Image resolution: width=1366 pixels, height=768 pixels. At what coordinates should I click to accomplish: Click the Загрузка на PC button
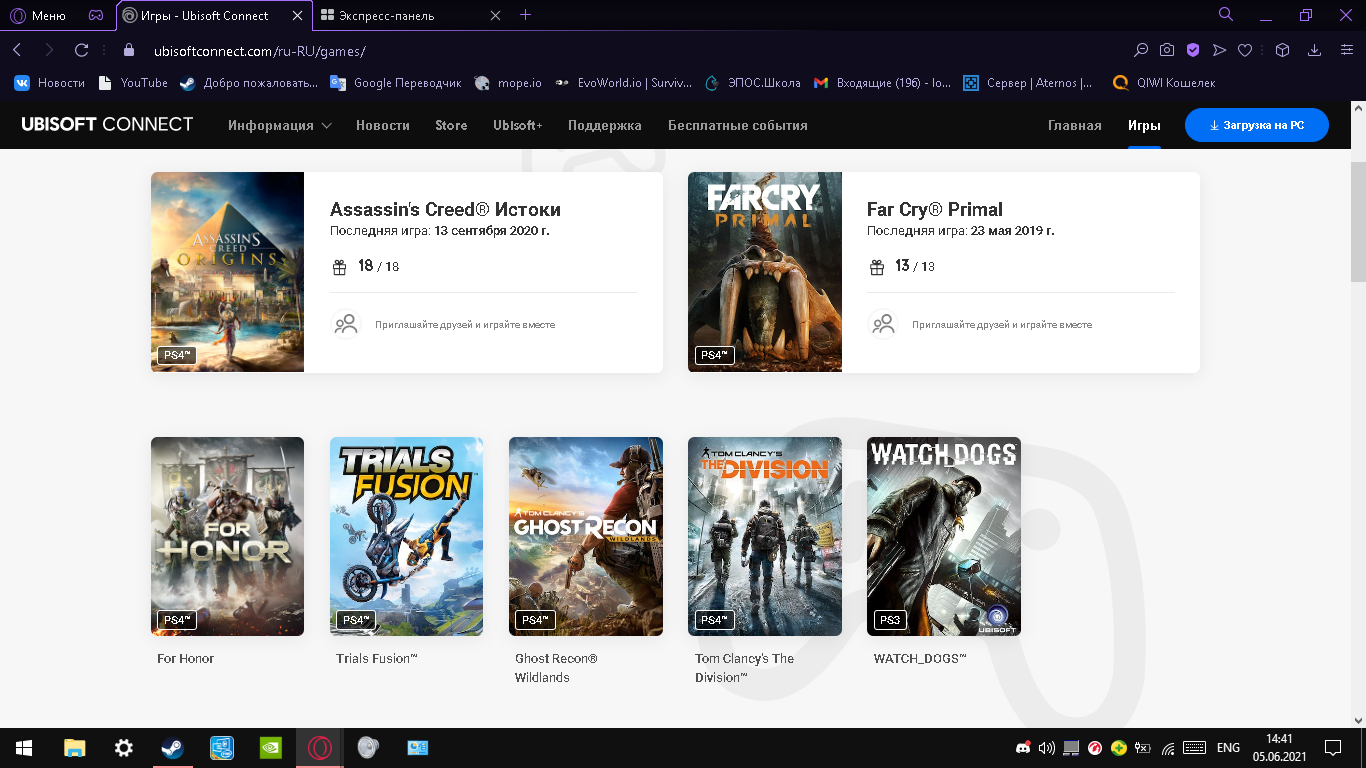click(1257, 125)
